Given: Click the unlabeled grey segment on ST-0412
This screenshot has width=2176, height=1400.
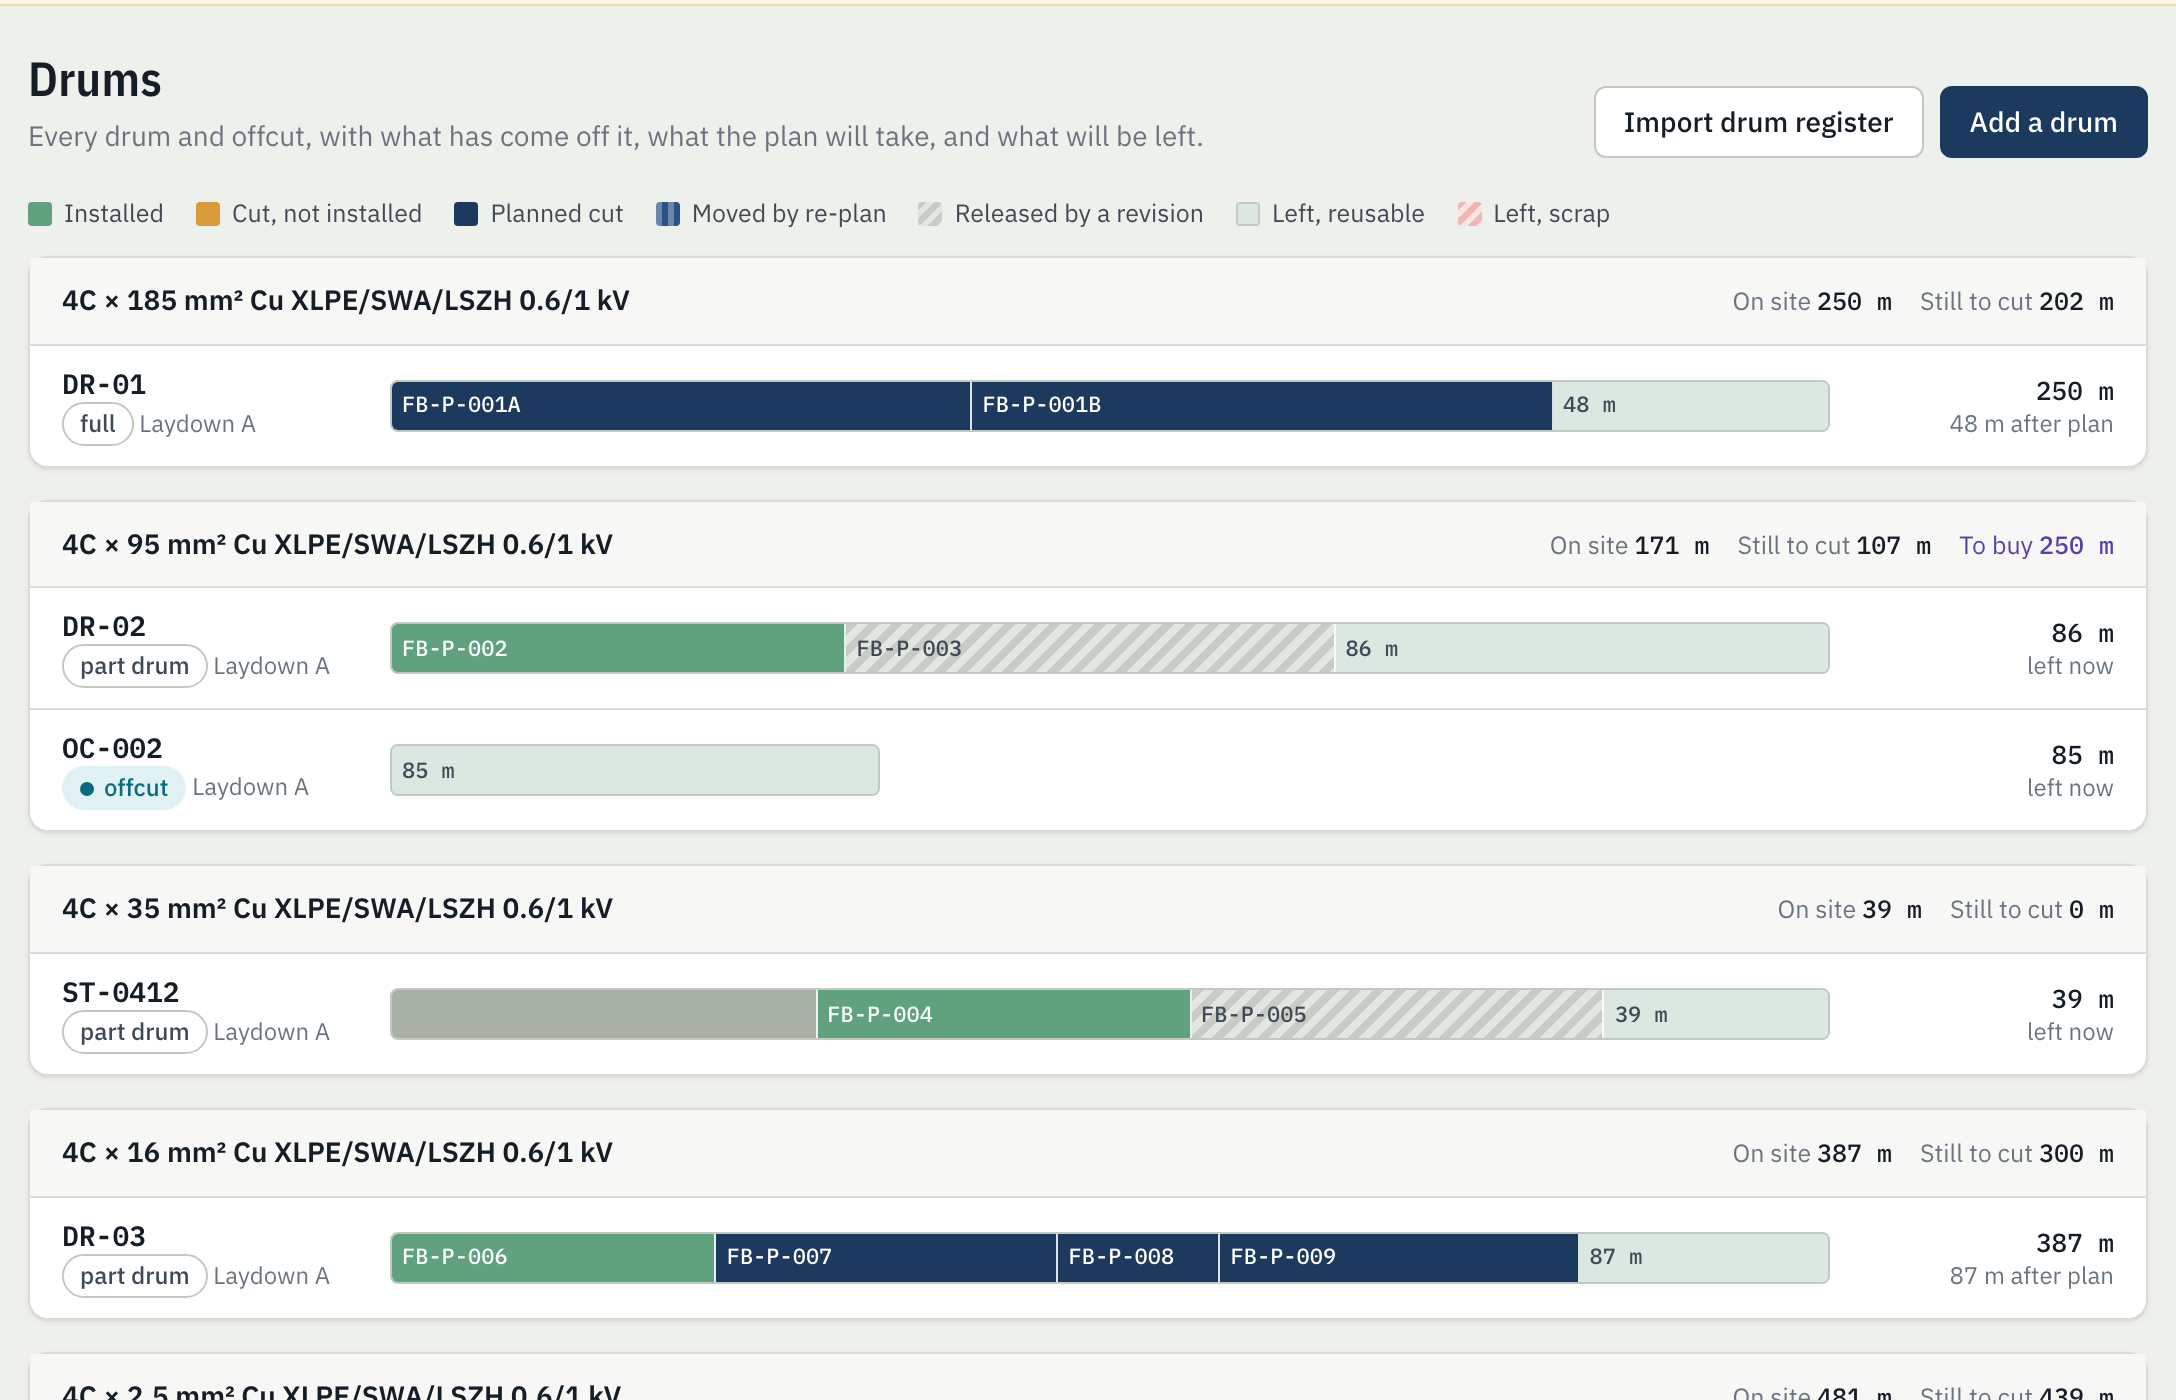Looking at the screenshot, I should [x=604, y=1014].
